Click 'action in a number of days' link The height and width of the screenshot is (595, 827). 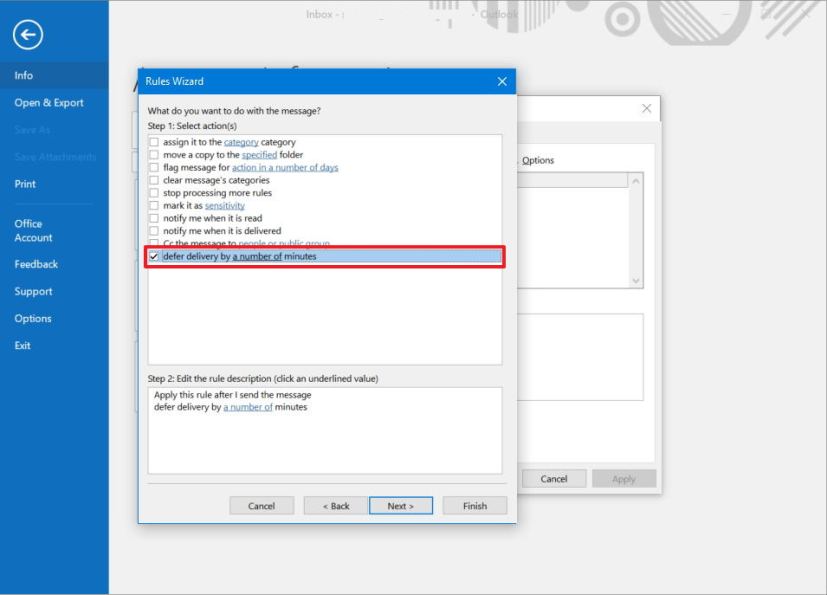click(x=285, y=167)
